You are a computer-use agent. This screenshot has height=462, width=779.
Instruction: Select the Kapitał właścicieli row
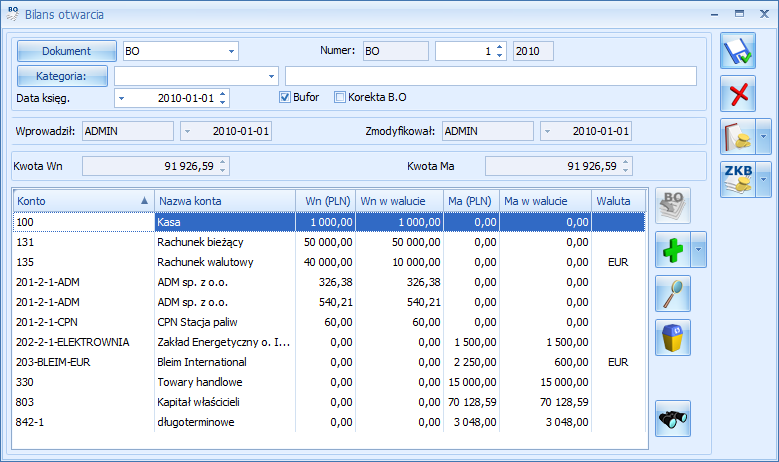[x=329, y=402]
